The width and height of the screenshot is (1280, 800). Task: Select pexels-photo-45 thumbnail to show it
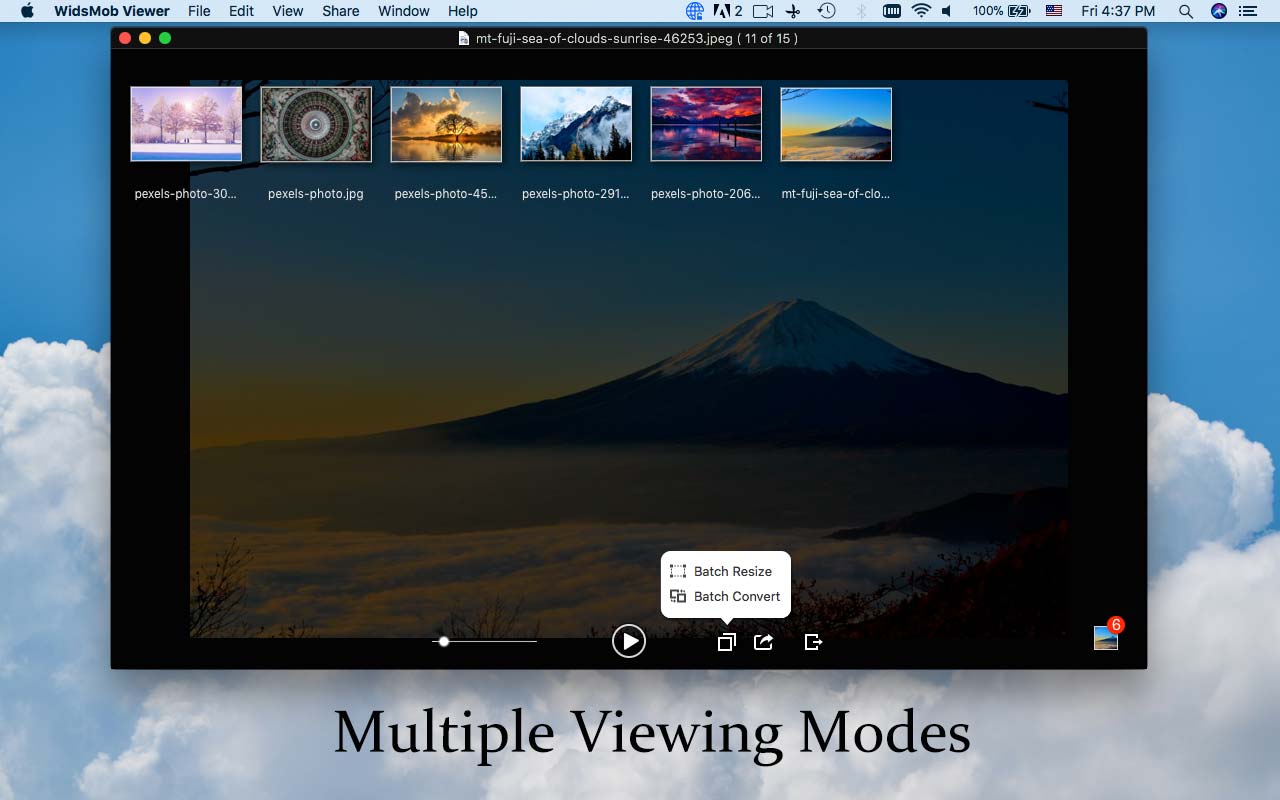click(x=446, y=123)
